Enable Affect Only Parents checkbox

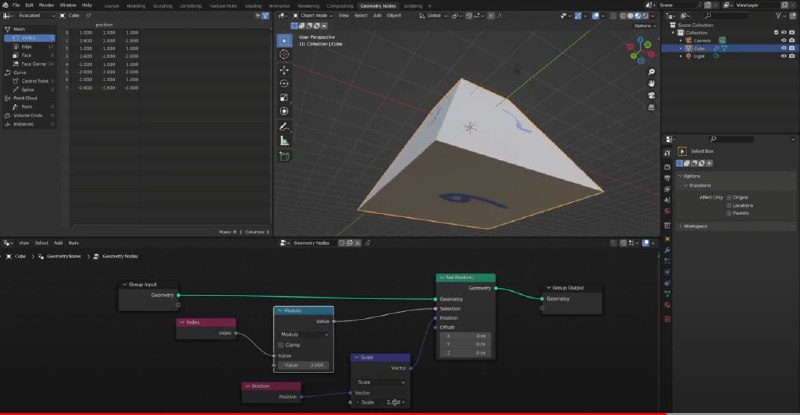click(729, 213)
